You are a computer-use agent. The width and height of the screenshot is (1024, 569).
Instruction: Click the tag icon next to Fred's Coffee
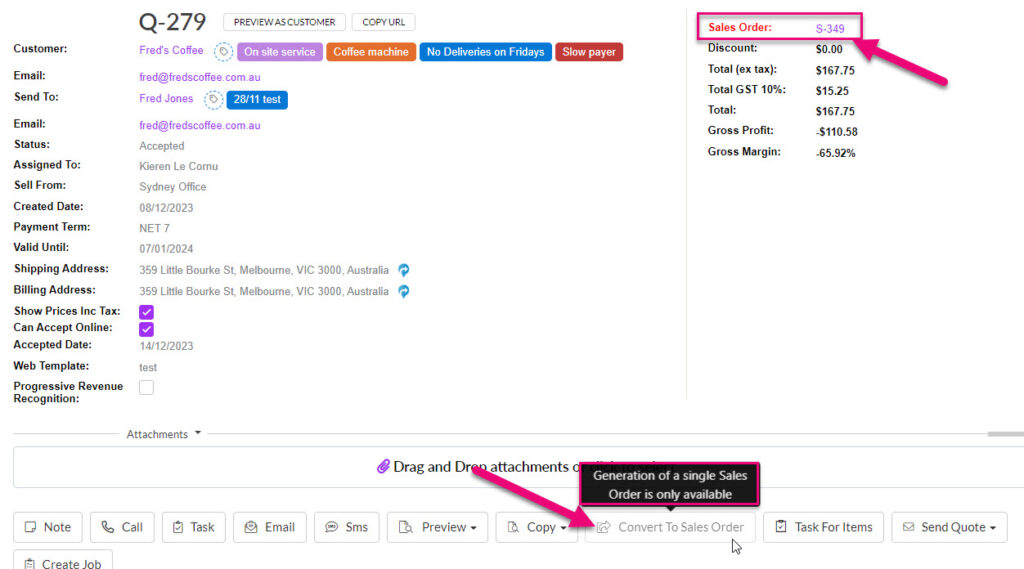click(223, 52)
